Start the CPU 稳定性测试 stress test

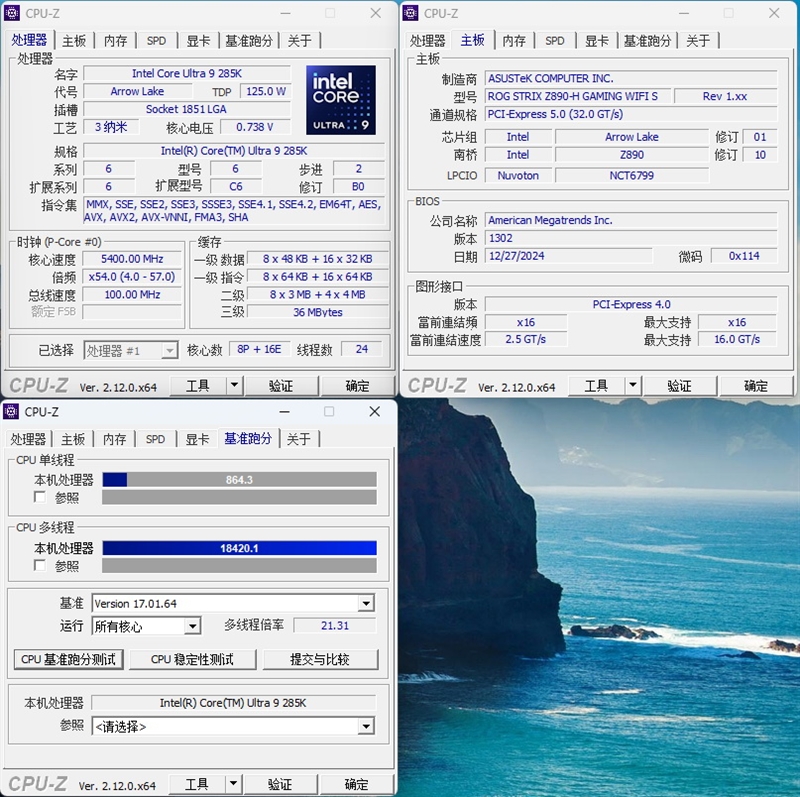(192, 659)
